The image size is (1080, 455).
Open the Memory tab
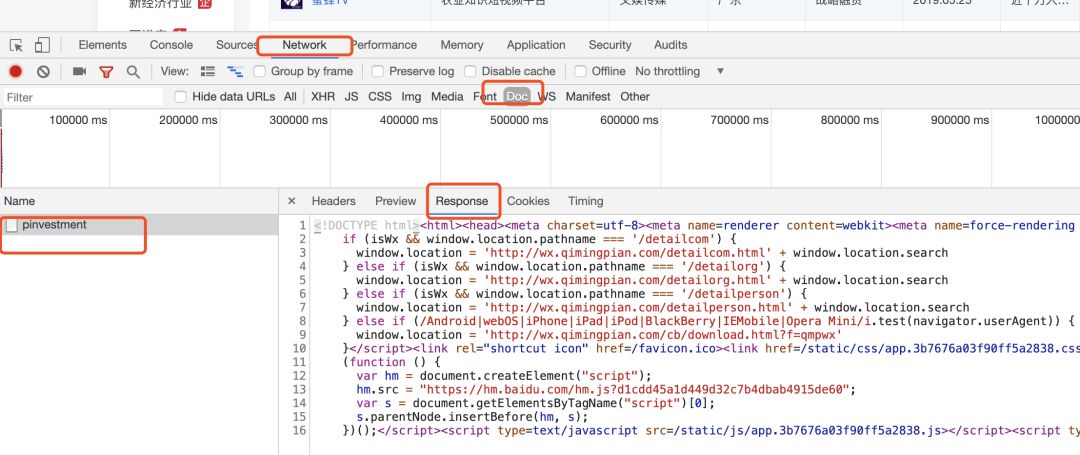(461, 45)
